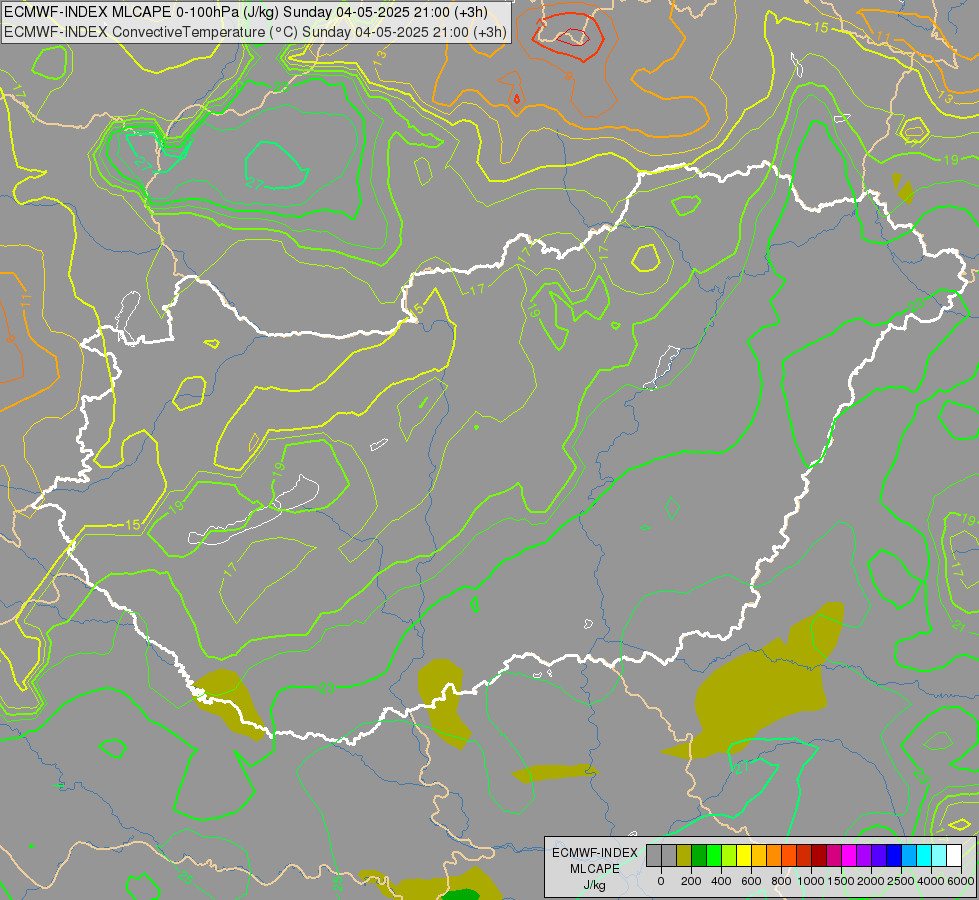Click the legend tick label 1500
The height and width of the screenshot is (900, 979).
(x=841, y=881)
